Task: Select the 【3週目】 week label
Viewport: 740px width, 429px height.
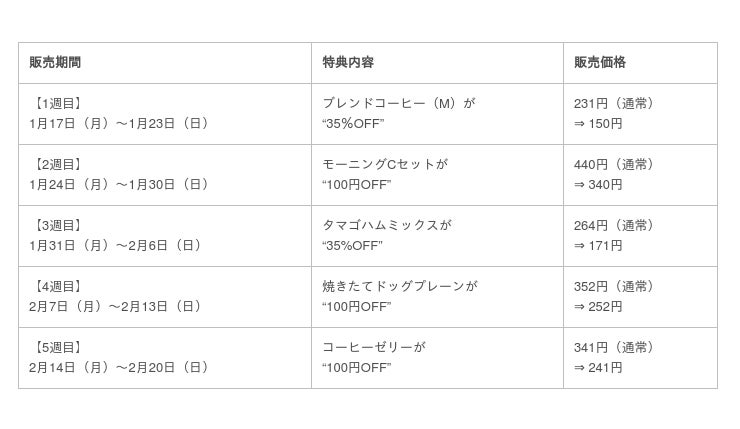Action: 58,225
